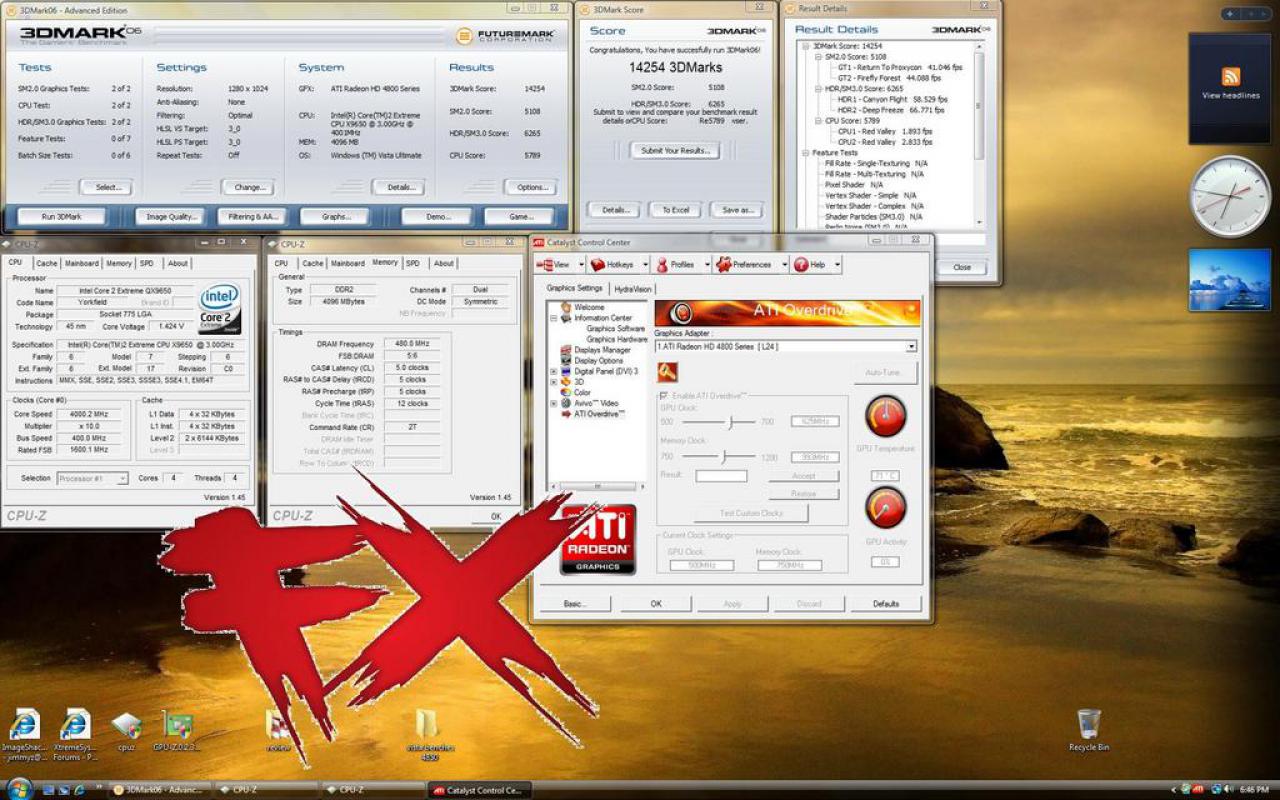
Task: Switch to the Cache tab in left CPU-Z
Action: point(47,263)
